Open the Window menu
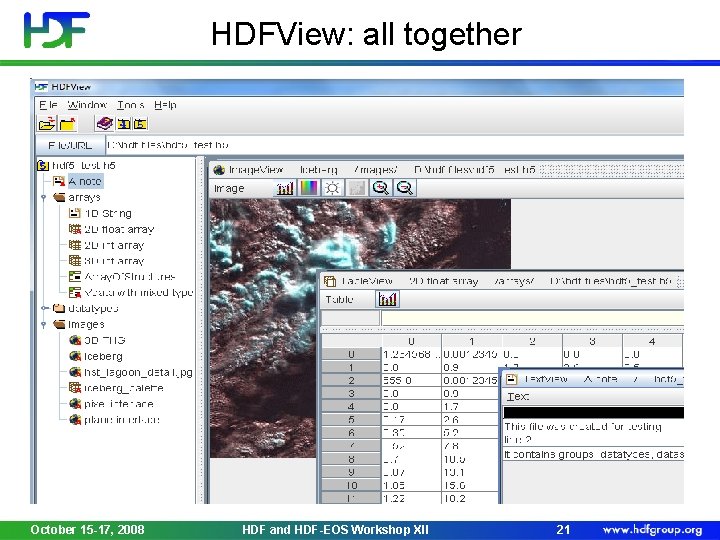 tap(87, 105)
